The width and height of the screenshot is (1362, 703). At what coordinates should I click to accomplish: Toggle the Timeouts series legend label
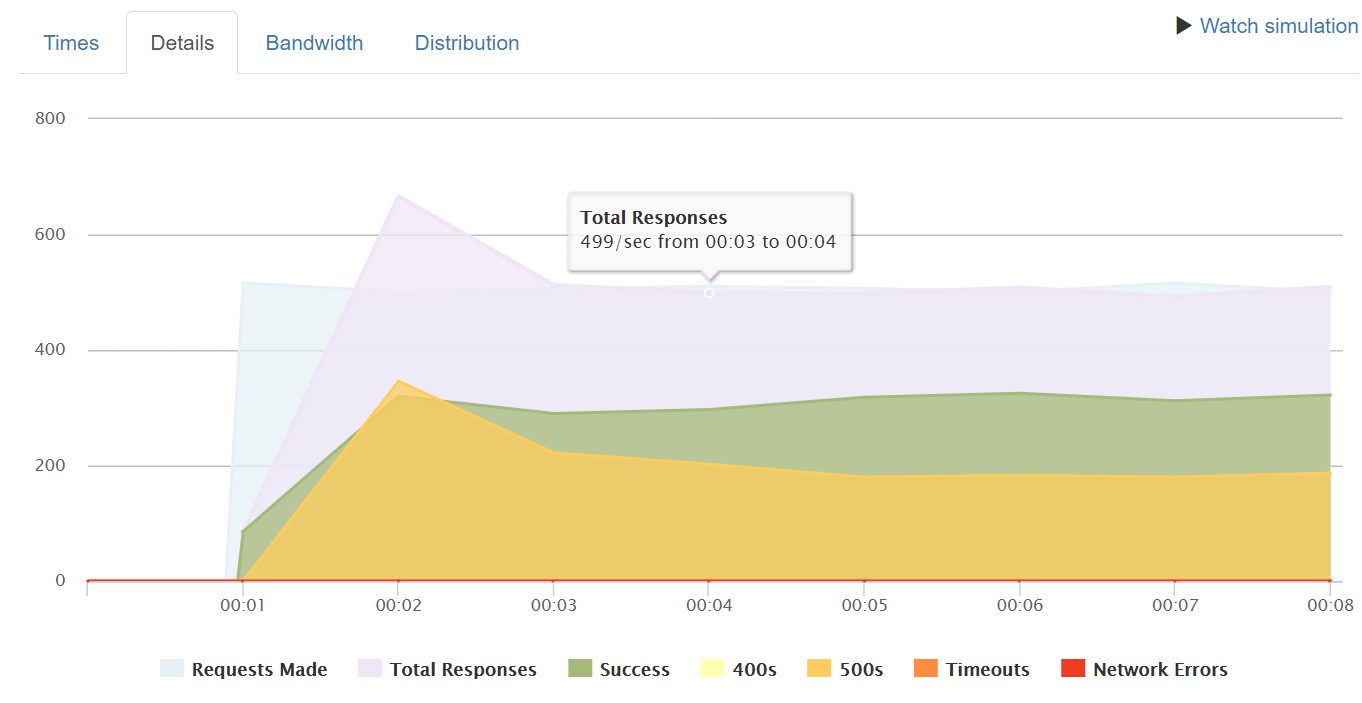(x=987, y=670)
